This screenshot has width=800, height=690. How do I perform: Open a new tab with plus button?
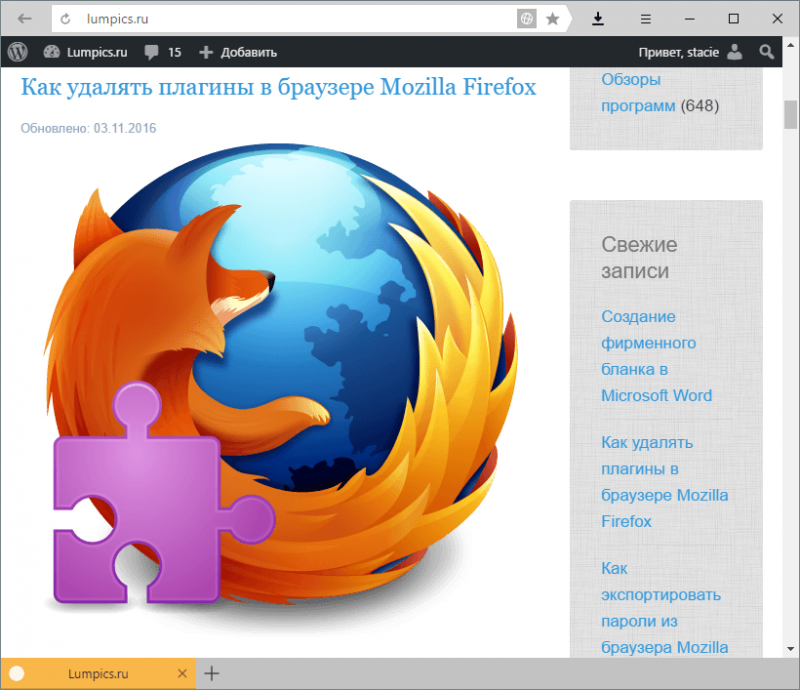coord(212,674)
